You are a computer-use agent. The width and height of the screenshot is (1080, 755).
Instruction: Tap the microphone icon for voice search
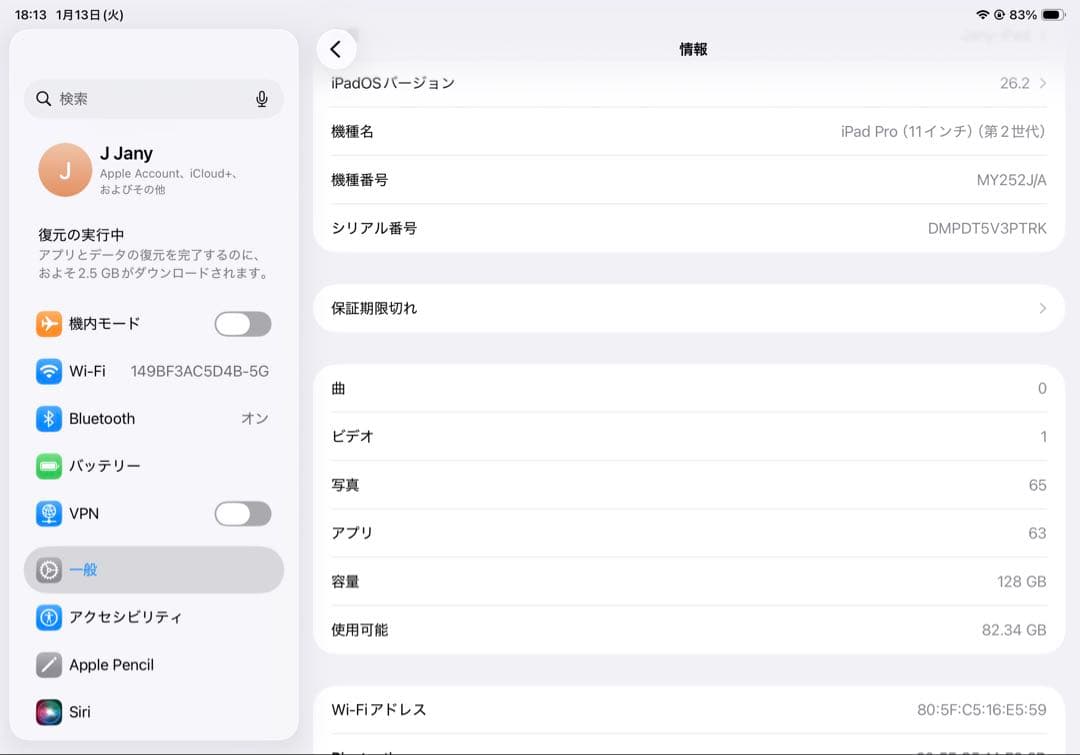click(x=261, y=99)
